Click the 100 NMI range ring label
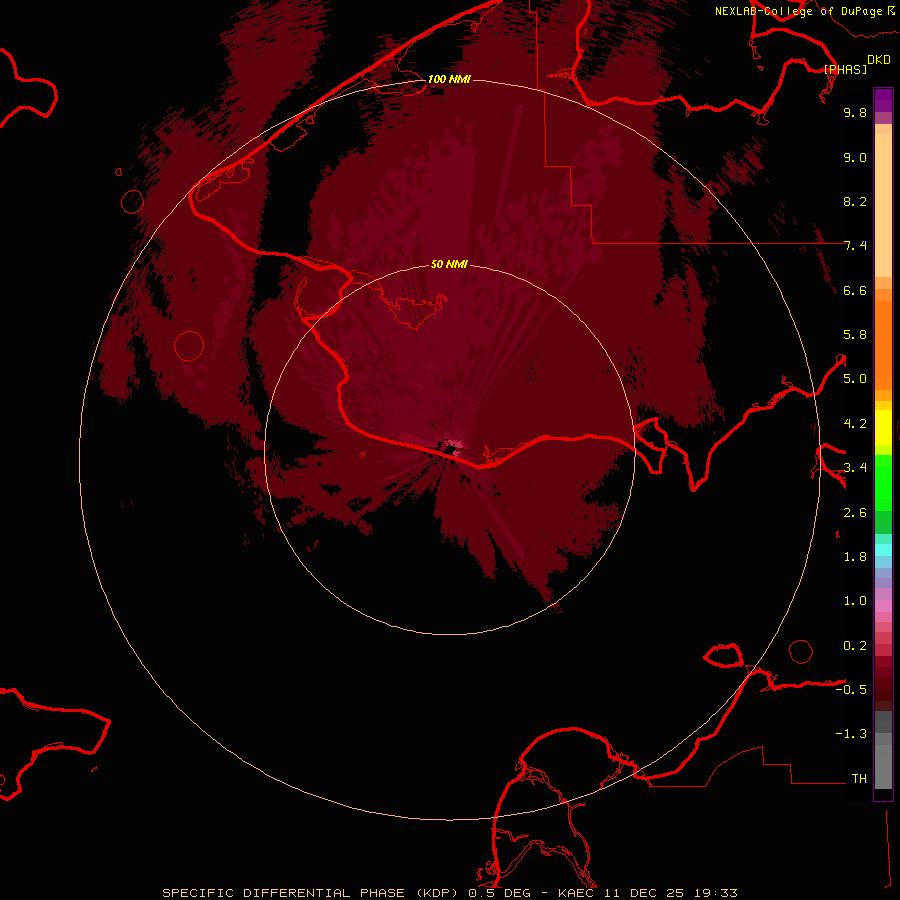This screenshot has height=900, width=900. click(449, 79)
